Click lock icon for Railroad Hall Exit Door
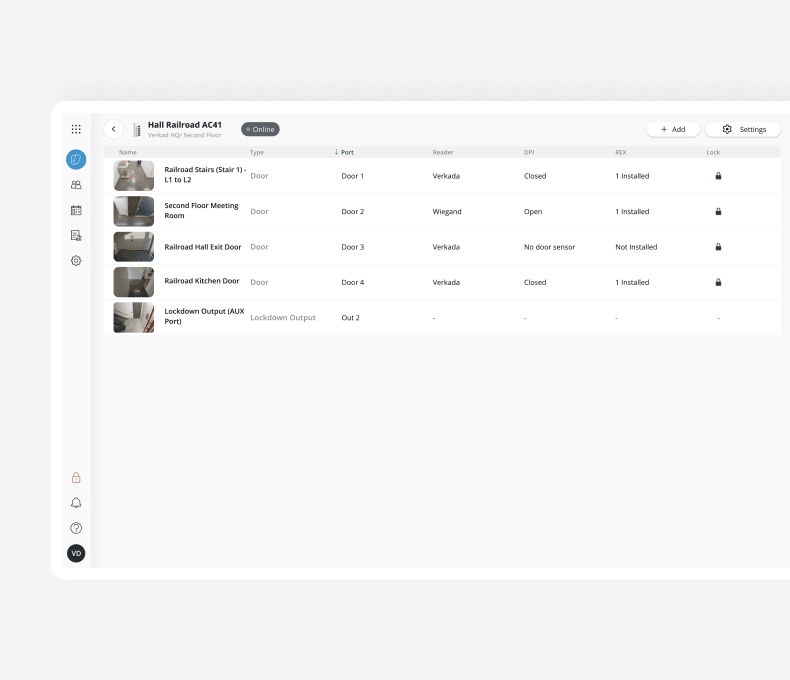 coord(718,247)
